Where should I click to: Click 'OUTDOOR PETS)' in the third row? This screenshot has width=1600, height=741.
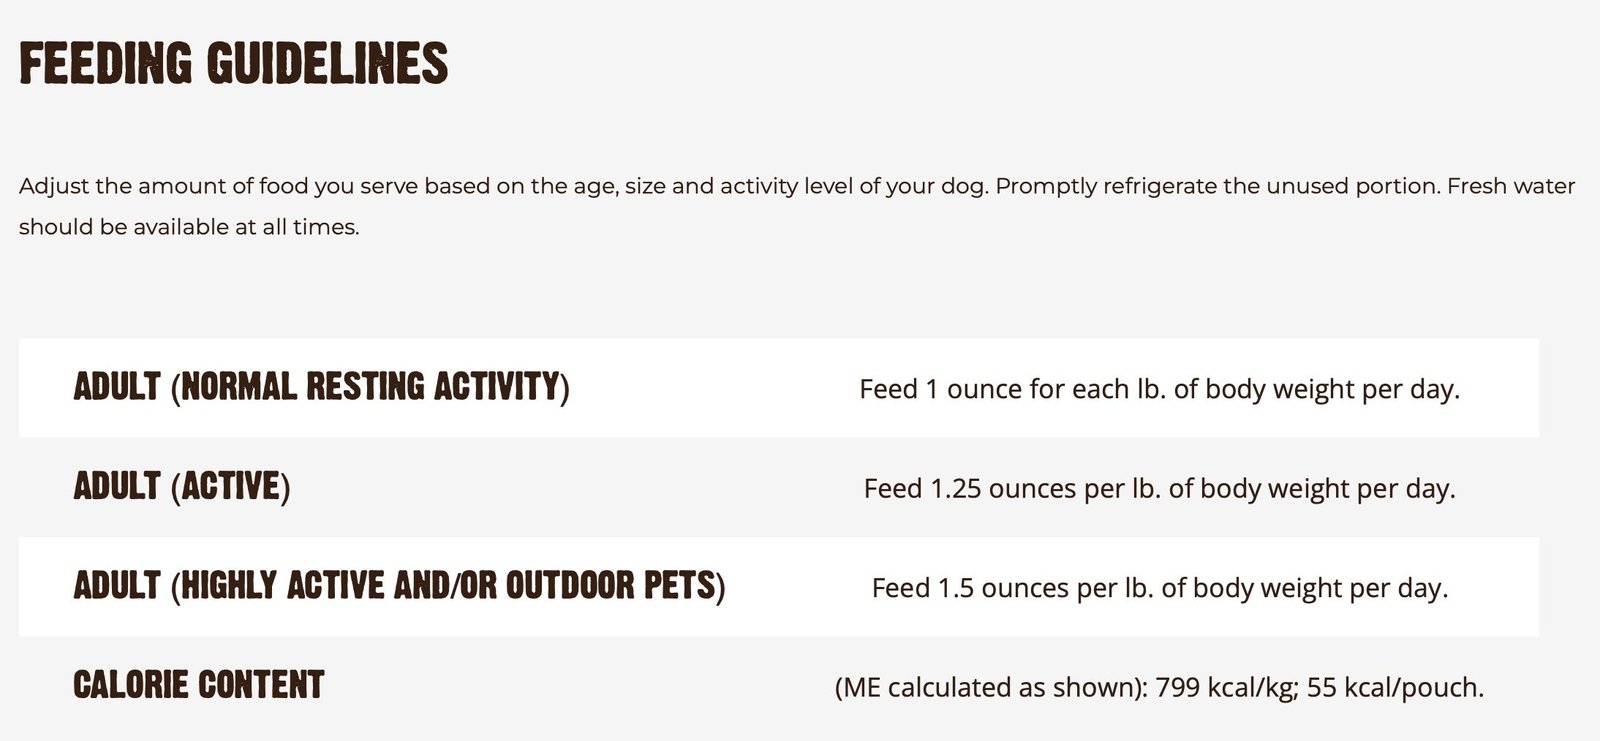point(616,586)
